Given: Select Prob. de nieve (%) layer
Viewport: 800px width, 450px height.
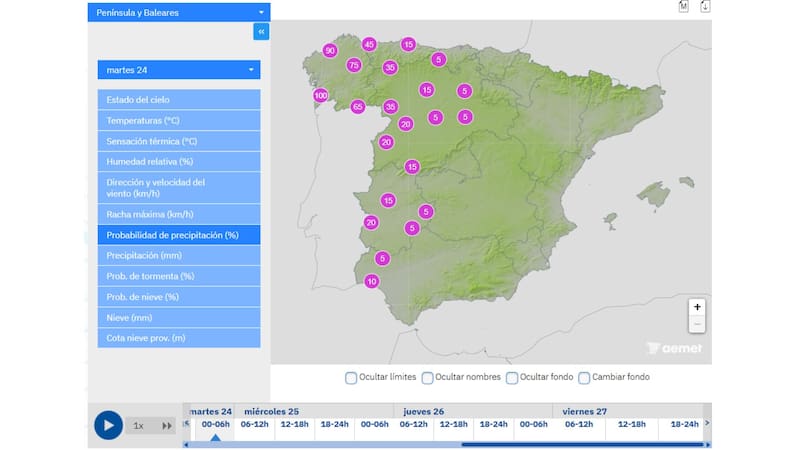Looking at the screenshot, I should [x=179, y=297].
